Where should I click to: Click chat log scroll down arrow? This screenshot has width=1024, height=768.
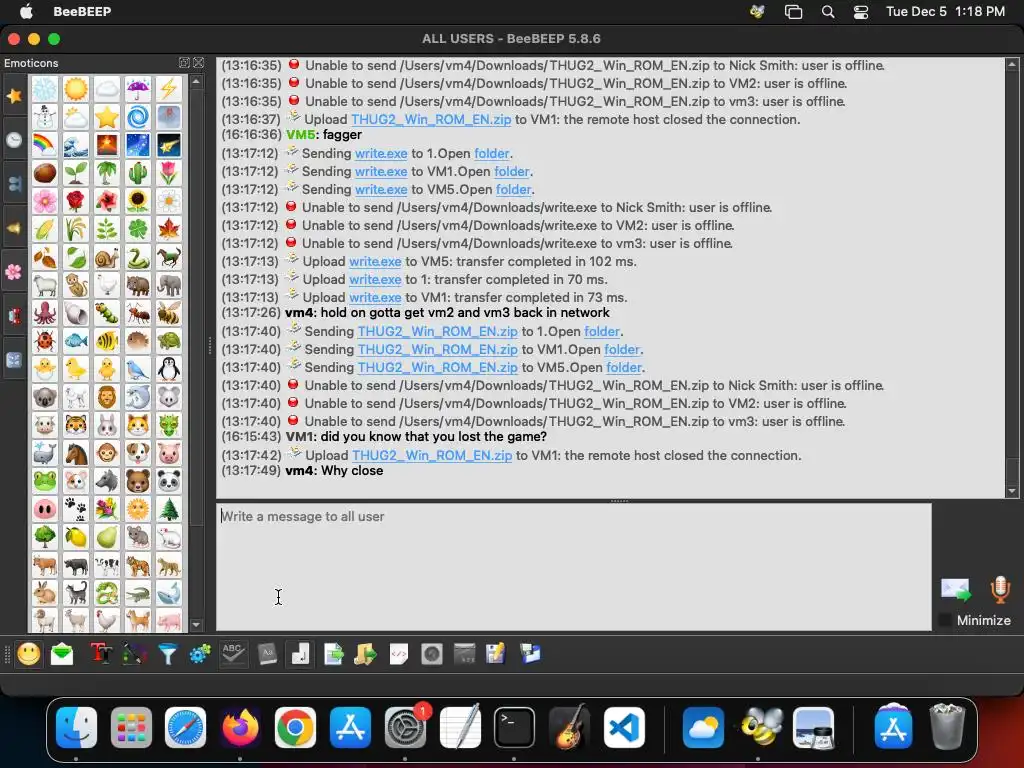1012,491
